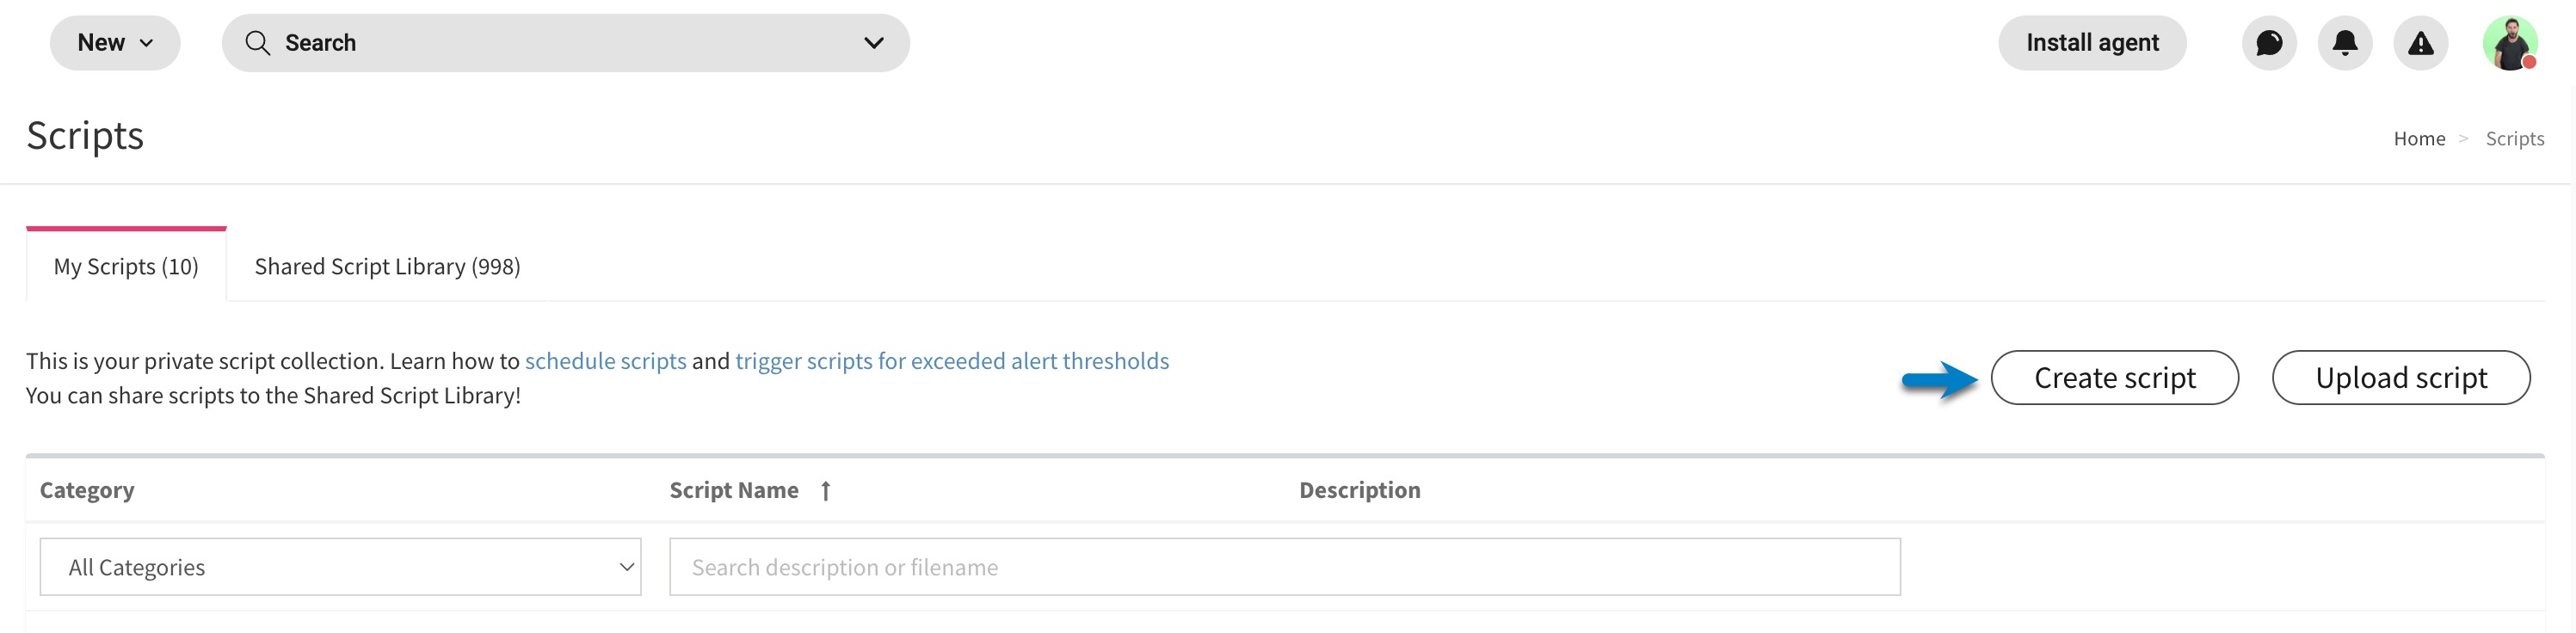Open trigger scripts for exceeded alert thresholds link

(x=952, y=361)
